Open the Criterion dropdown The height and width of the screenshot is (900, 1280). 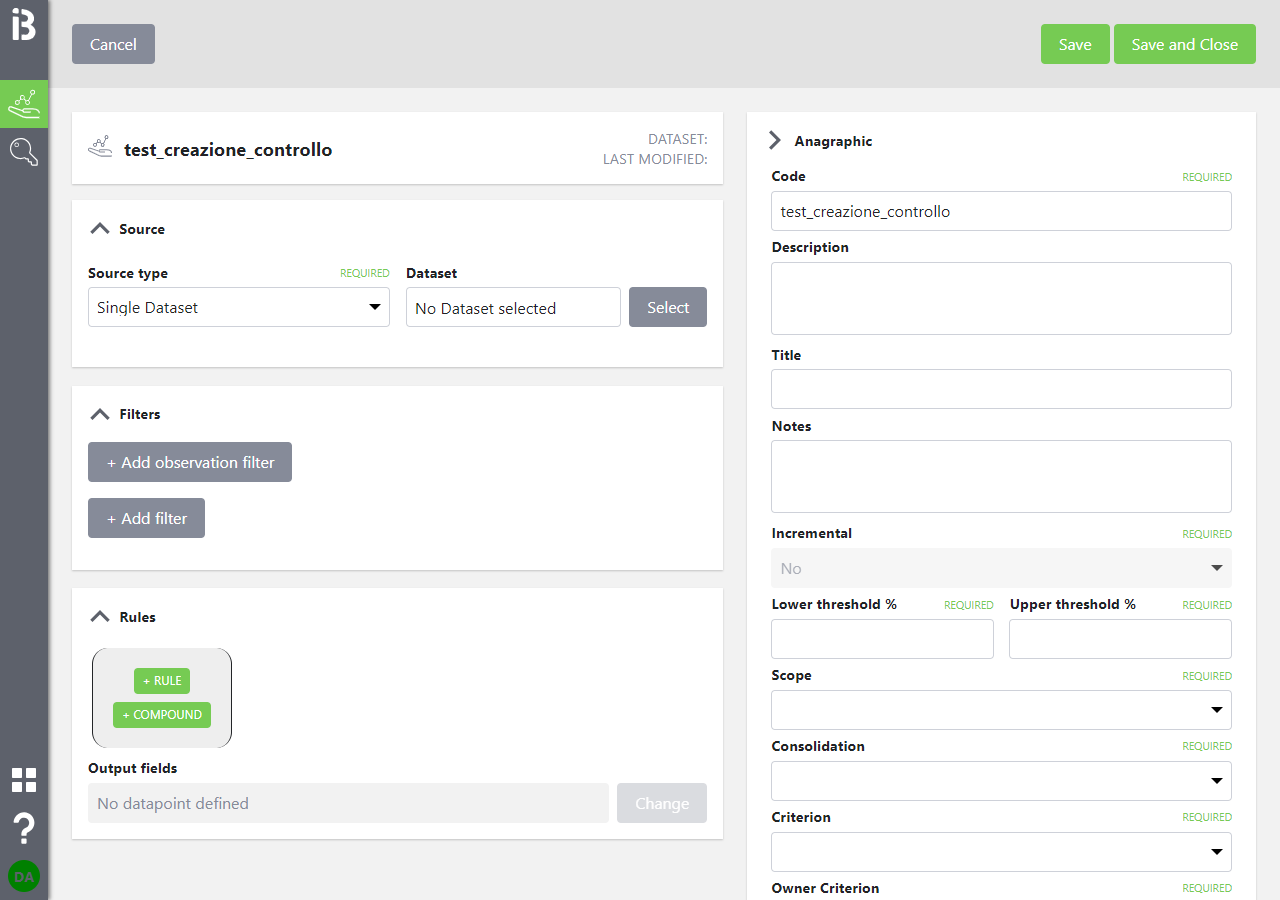[1001, 852]
